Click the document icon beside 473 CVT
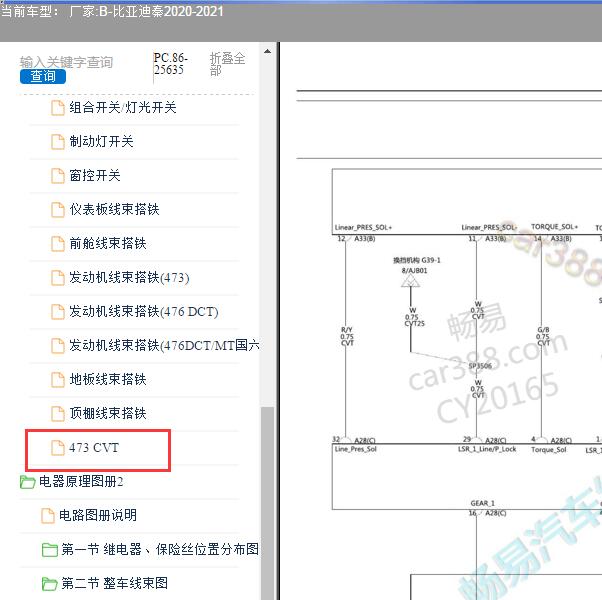The height and width of the screenshot is (600, 602). click(58, 448)
